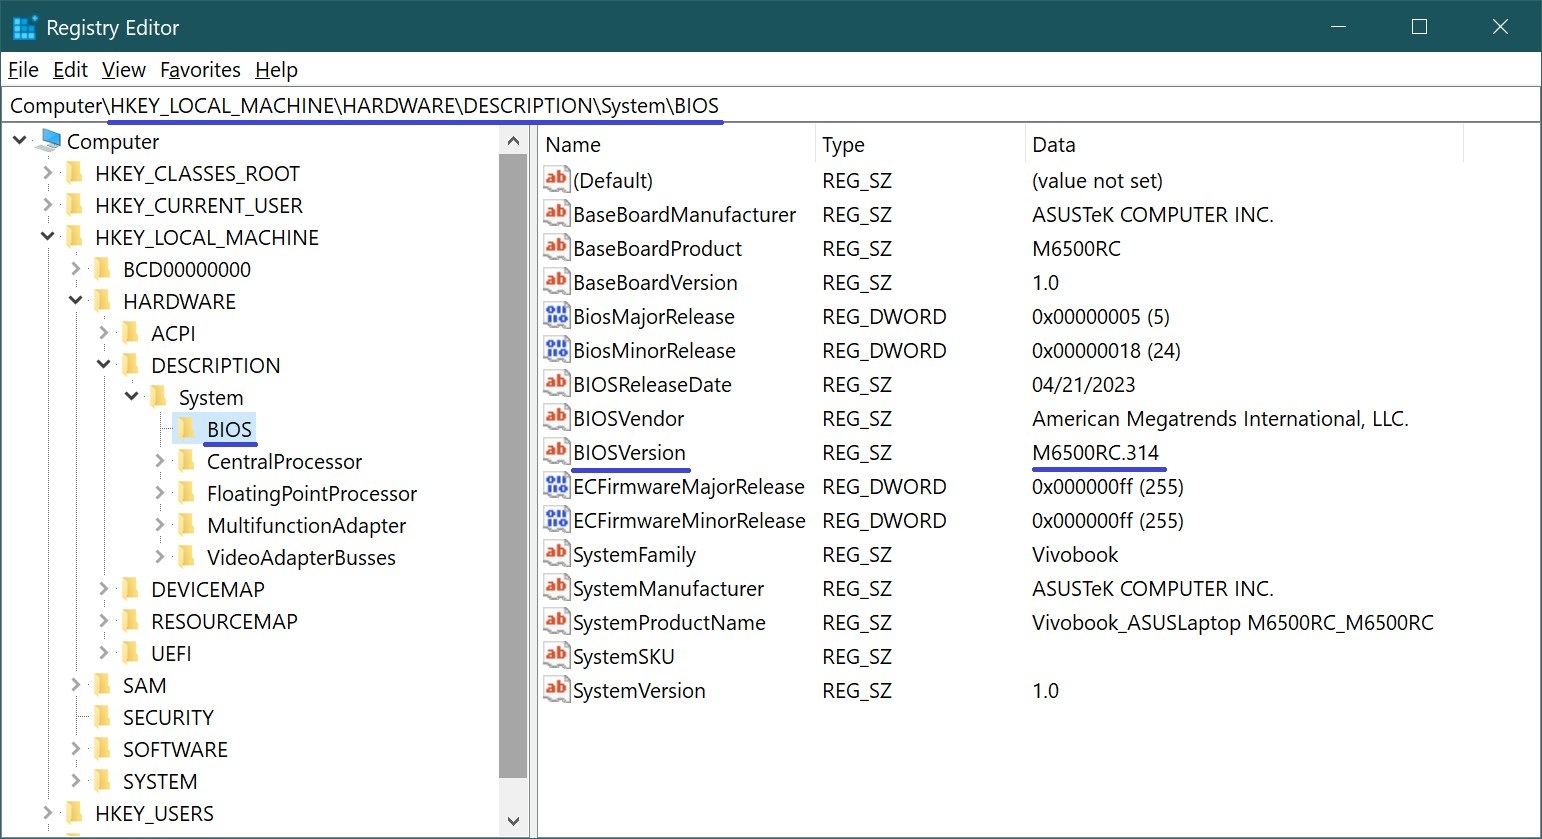Screen dimensions: 1542x839
Task: Click the string icon beside BIOSVersion
Action: point(556,452)
